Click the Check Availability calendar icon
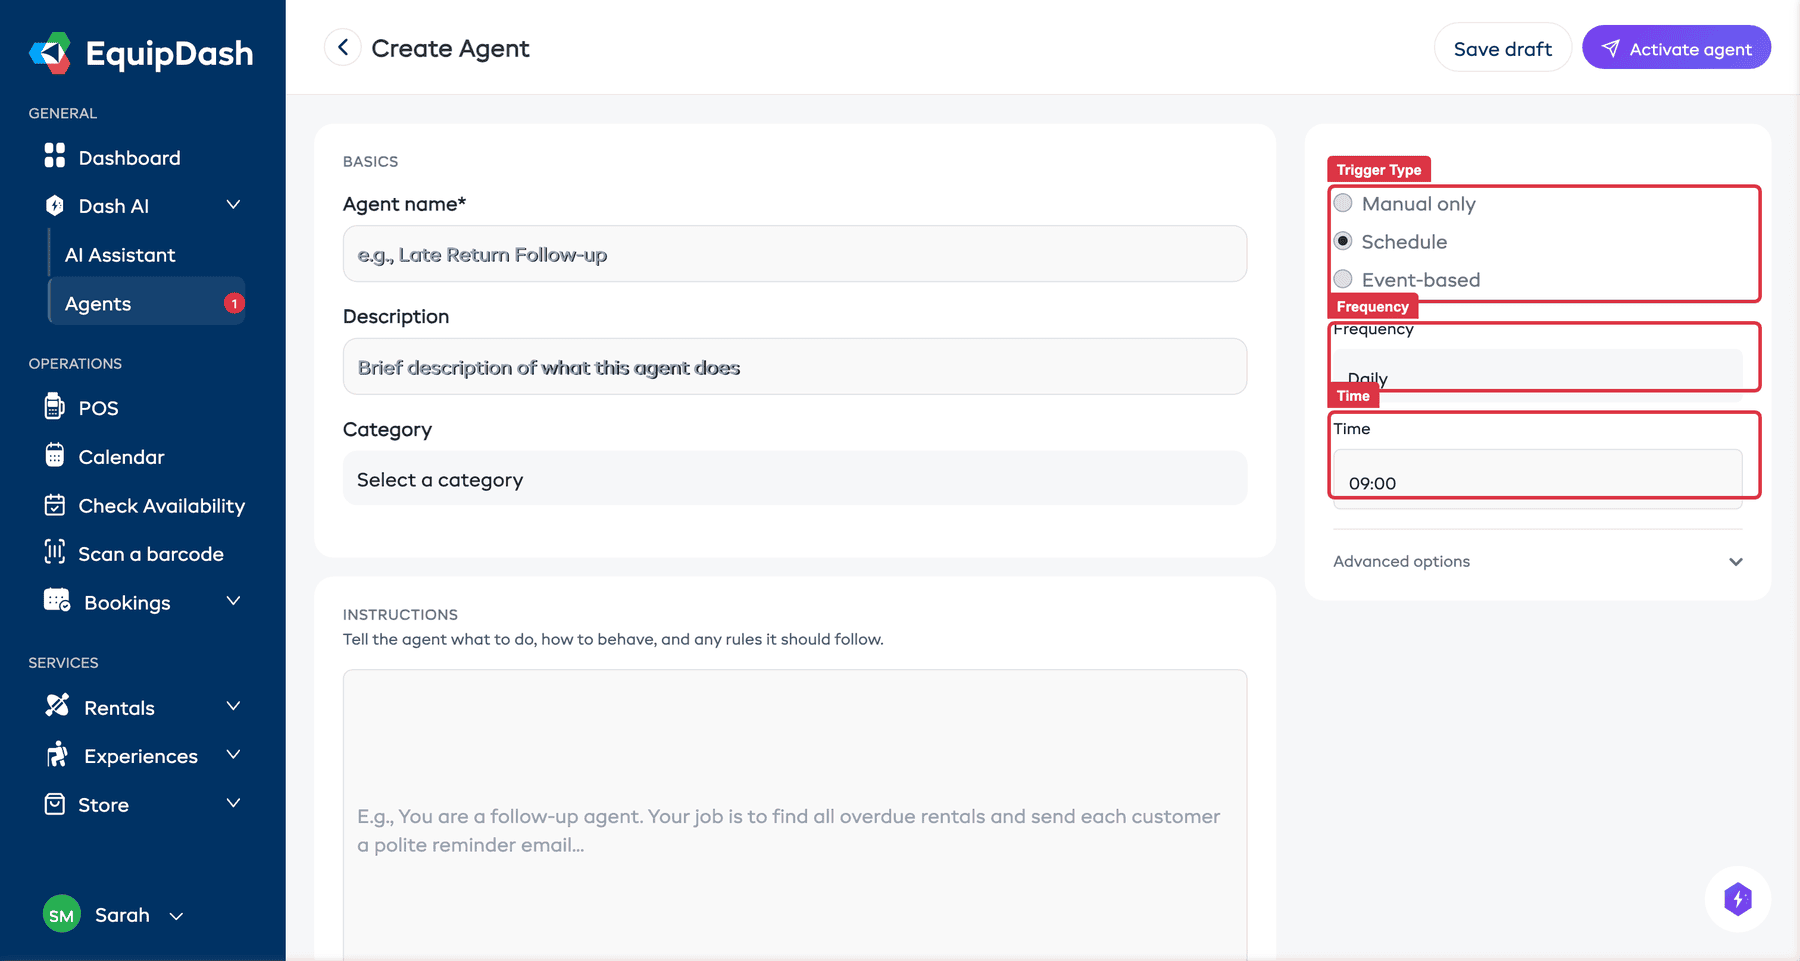Image resolution: width=1800 pixels, height=961 pixels. (x=55, y=505)
